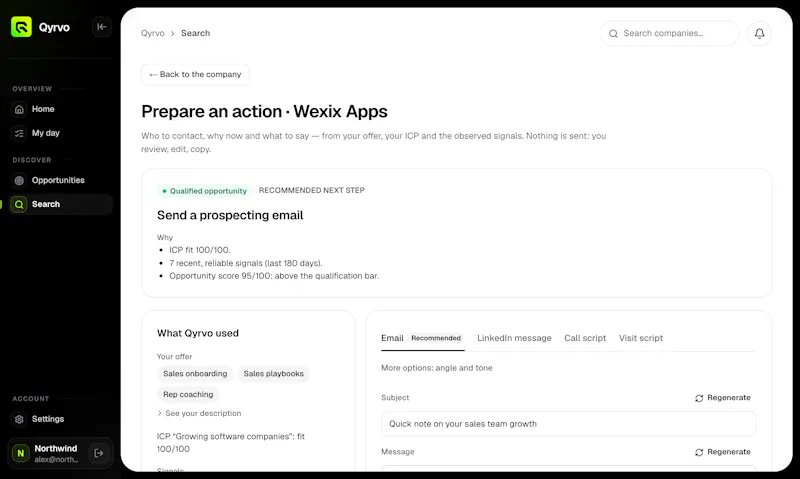Click the Search magnifier icon in sidebar
800x479 pixels.
click(x=19, y=204)
